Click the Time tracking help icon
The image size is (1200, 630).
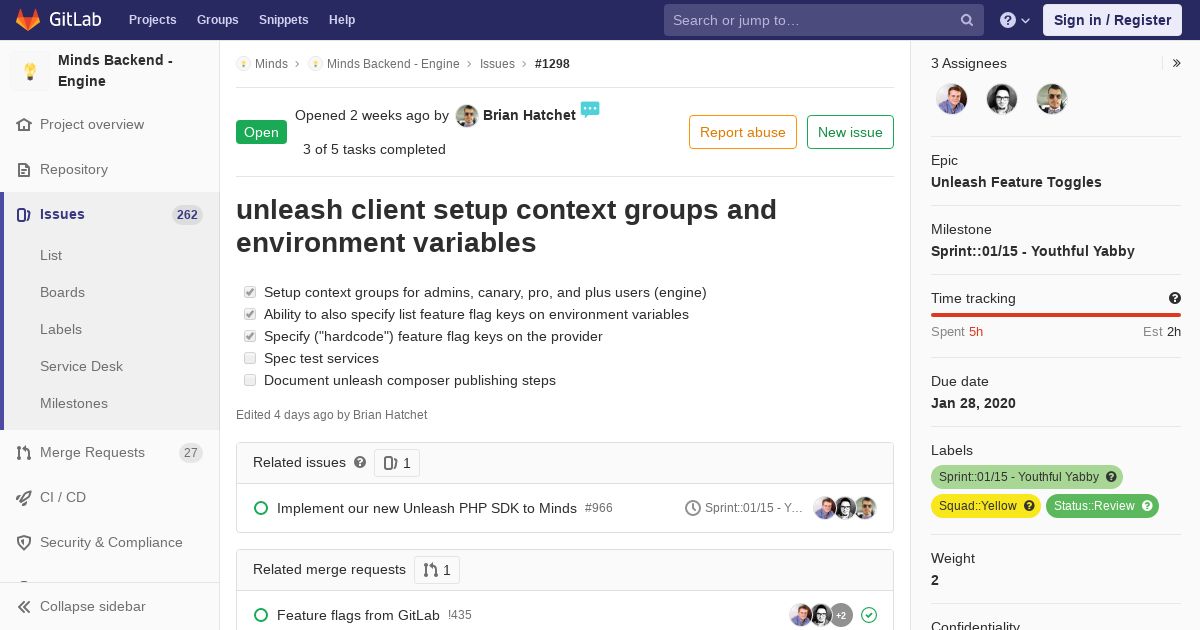tap(1175, 298)
